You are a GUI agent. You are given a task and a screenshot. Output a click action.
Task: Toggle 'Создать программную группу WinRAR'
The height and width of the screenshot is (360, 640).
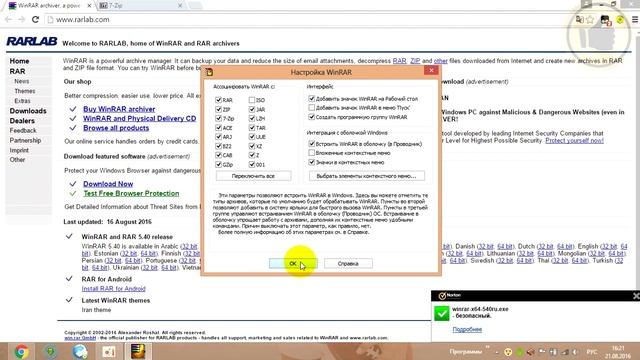(x=311, y=117)
